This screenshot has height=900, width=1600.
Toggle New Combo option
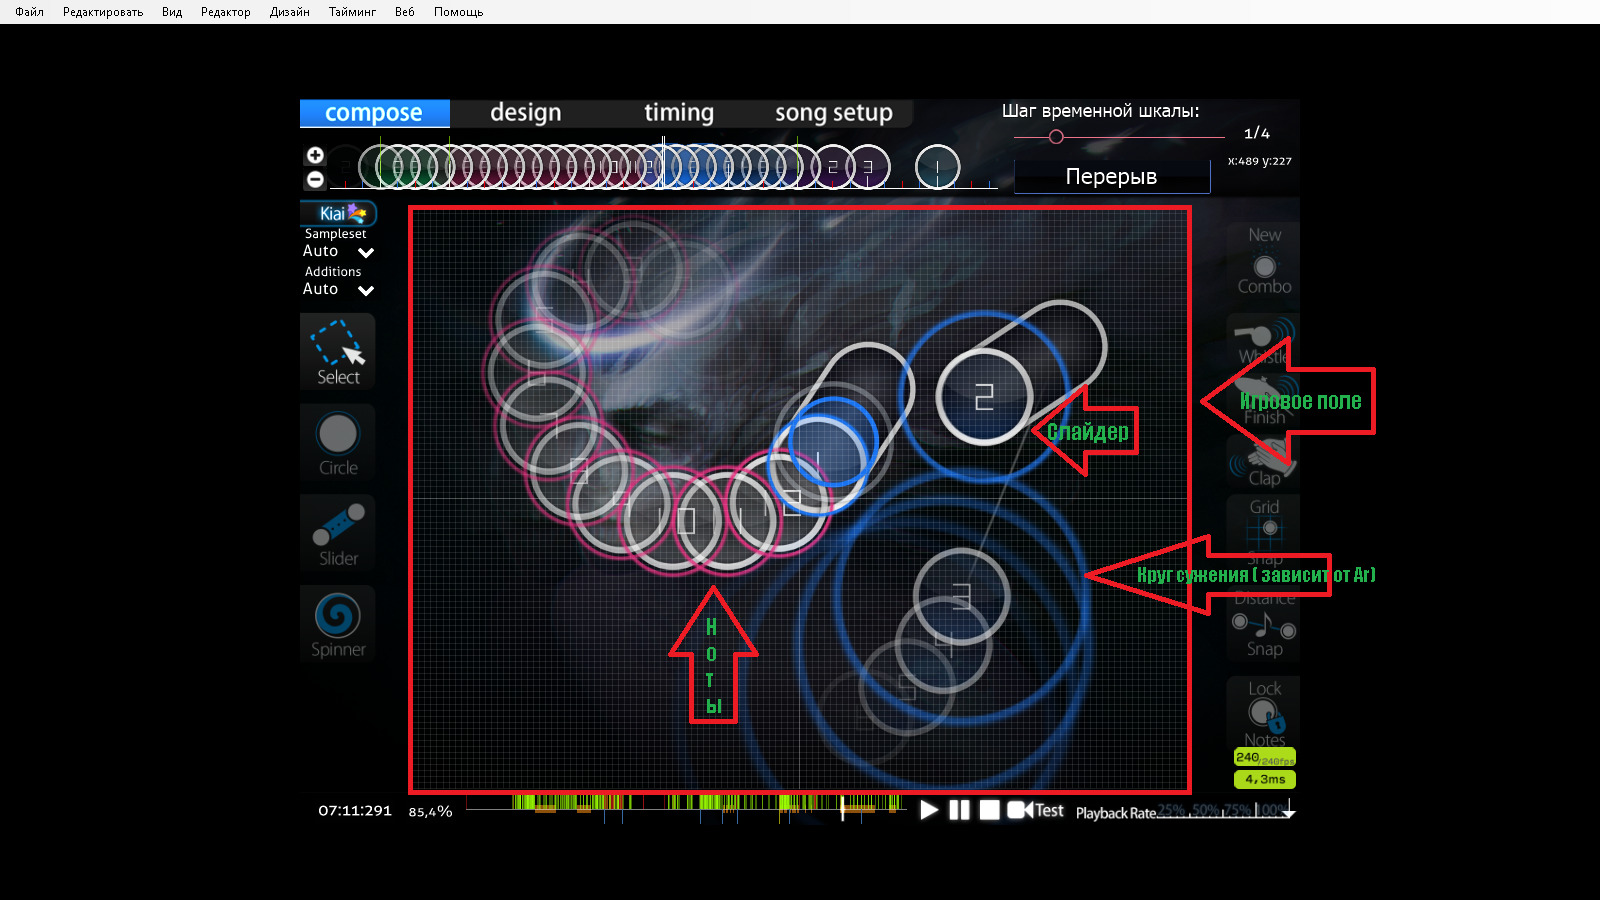click(1264, 262)
